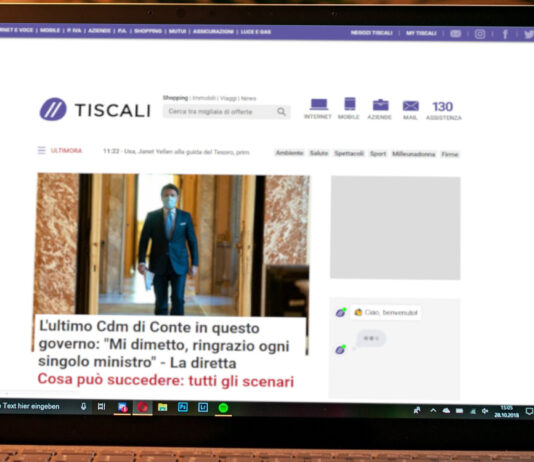The height and width of the screenshot is (462, 534).
Task: Open Mutui in the purple top bar
Action: tap(177, 31)
